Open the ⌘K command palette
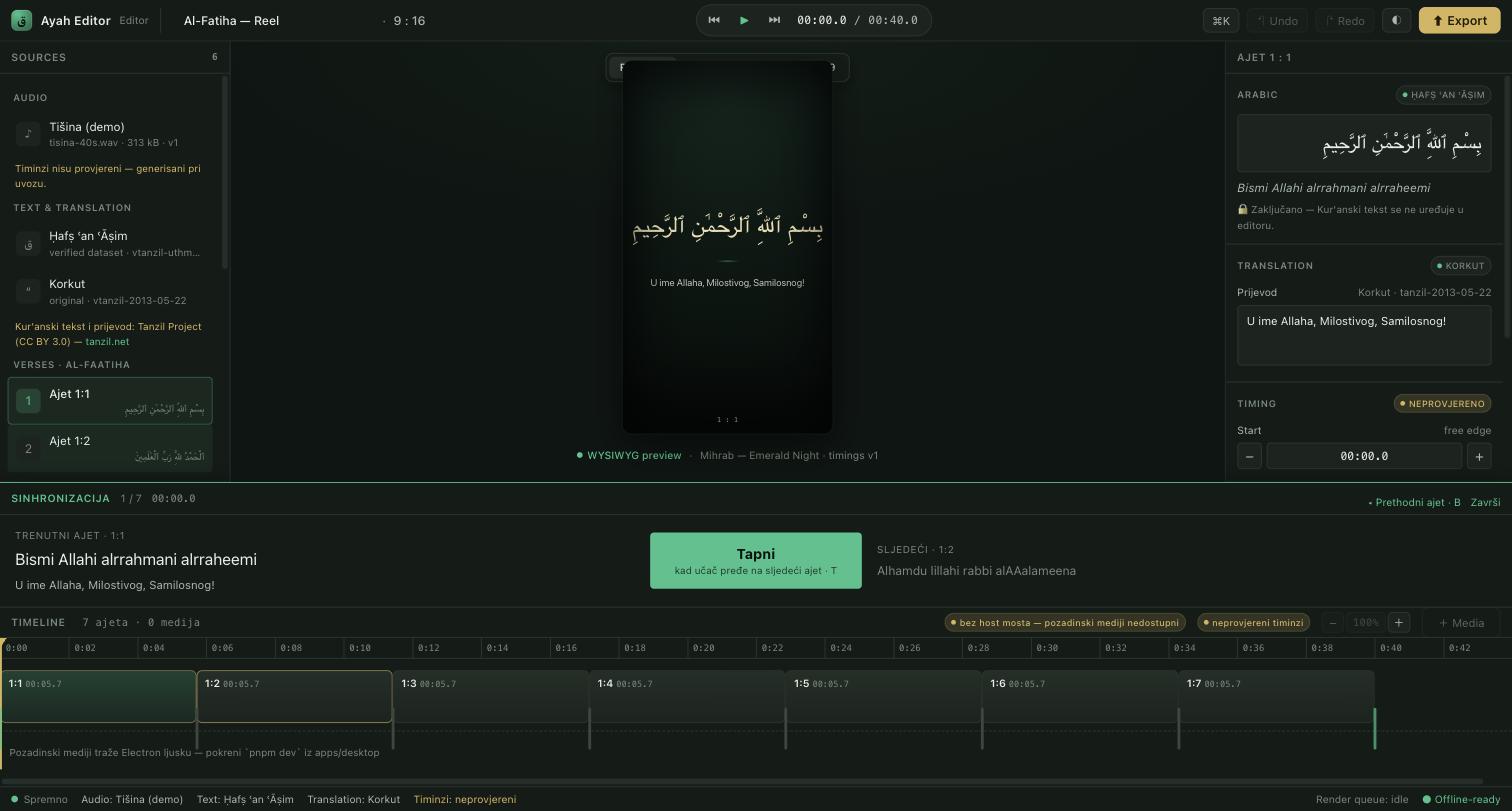The image size is (1512, 811). tap(1221, 20)
